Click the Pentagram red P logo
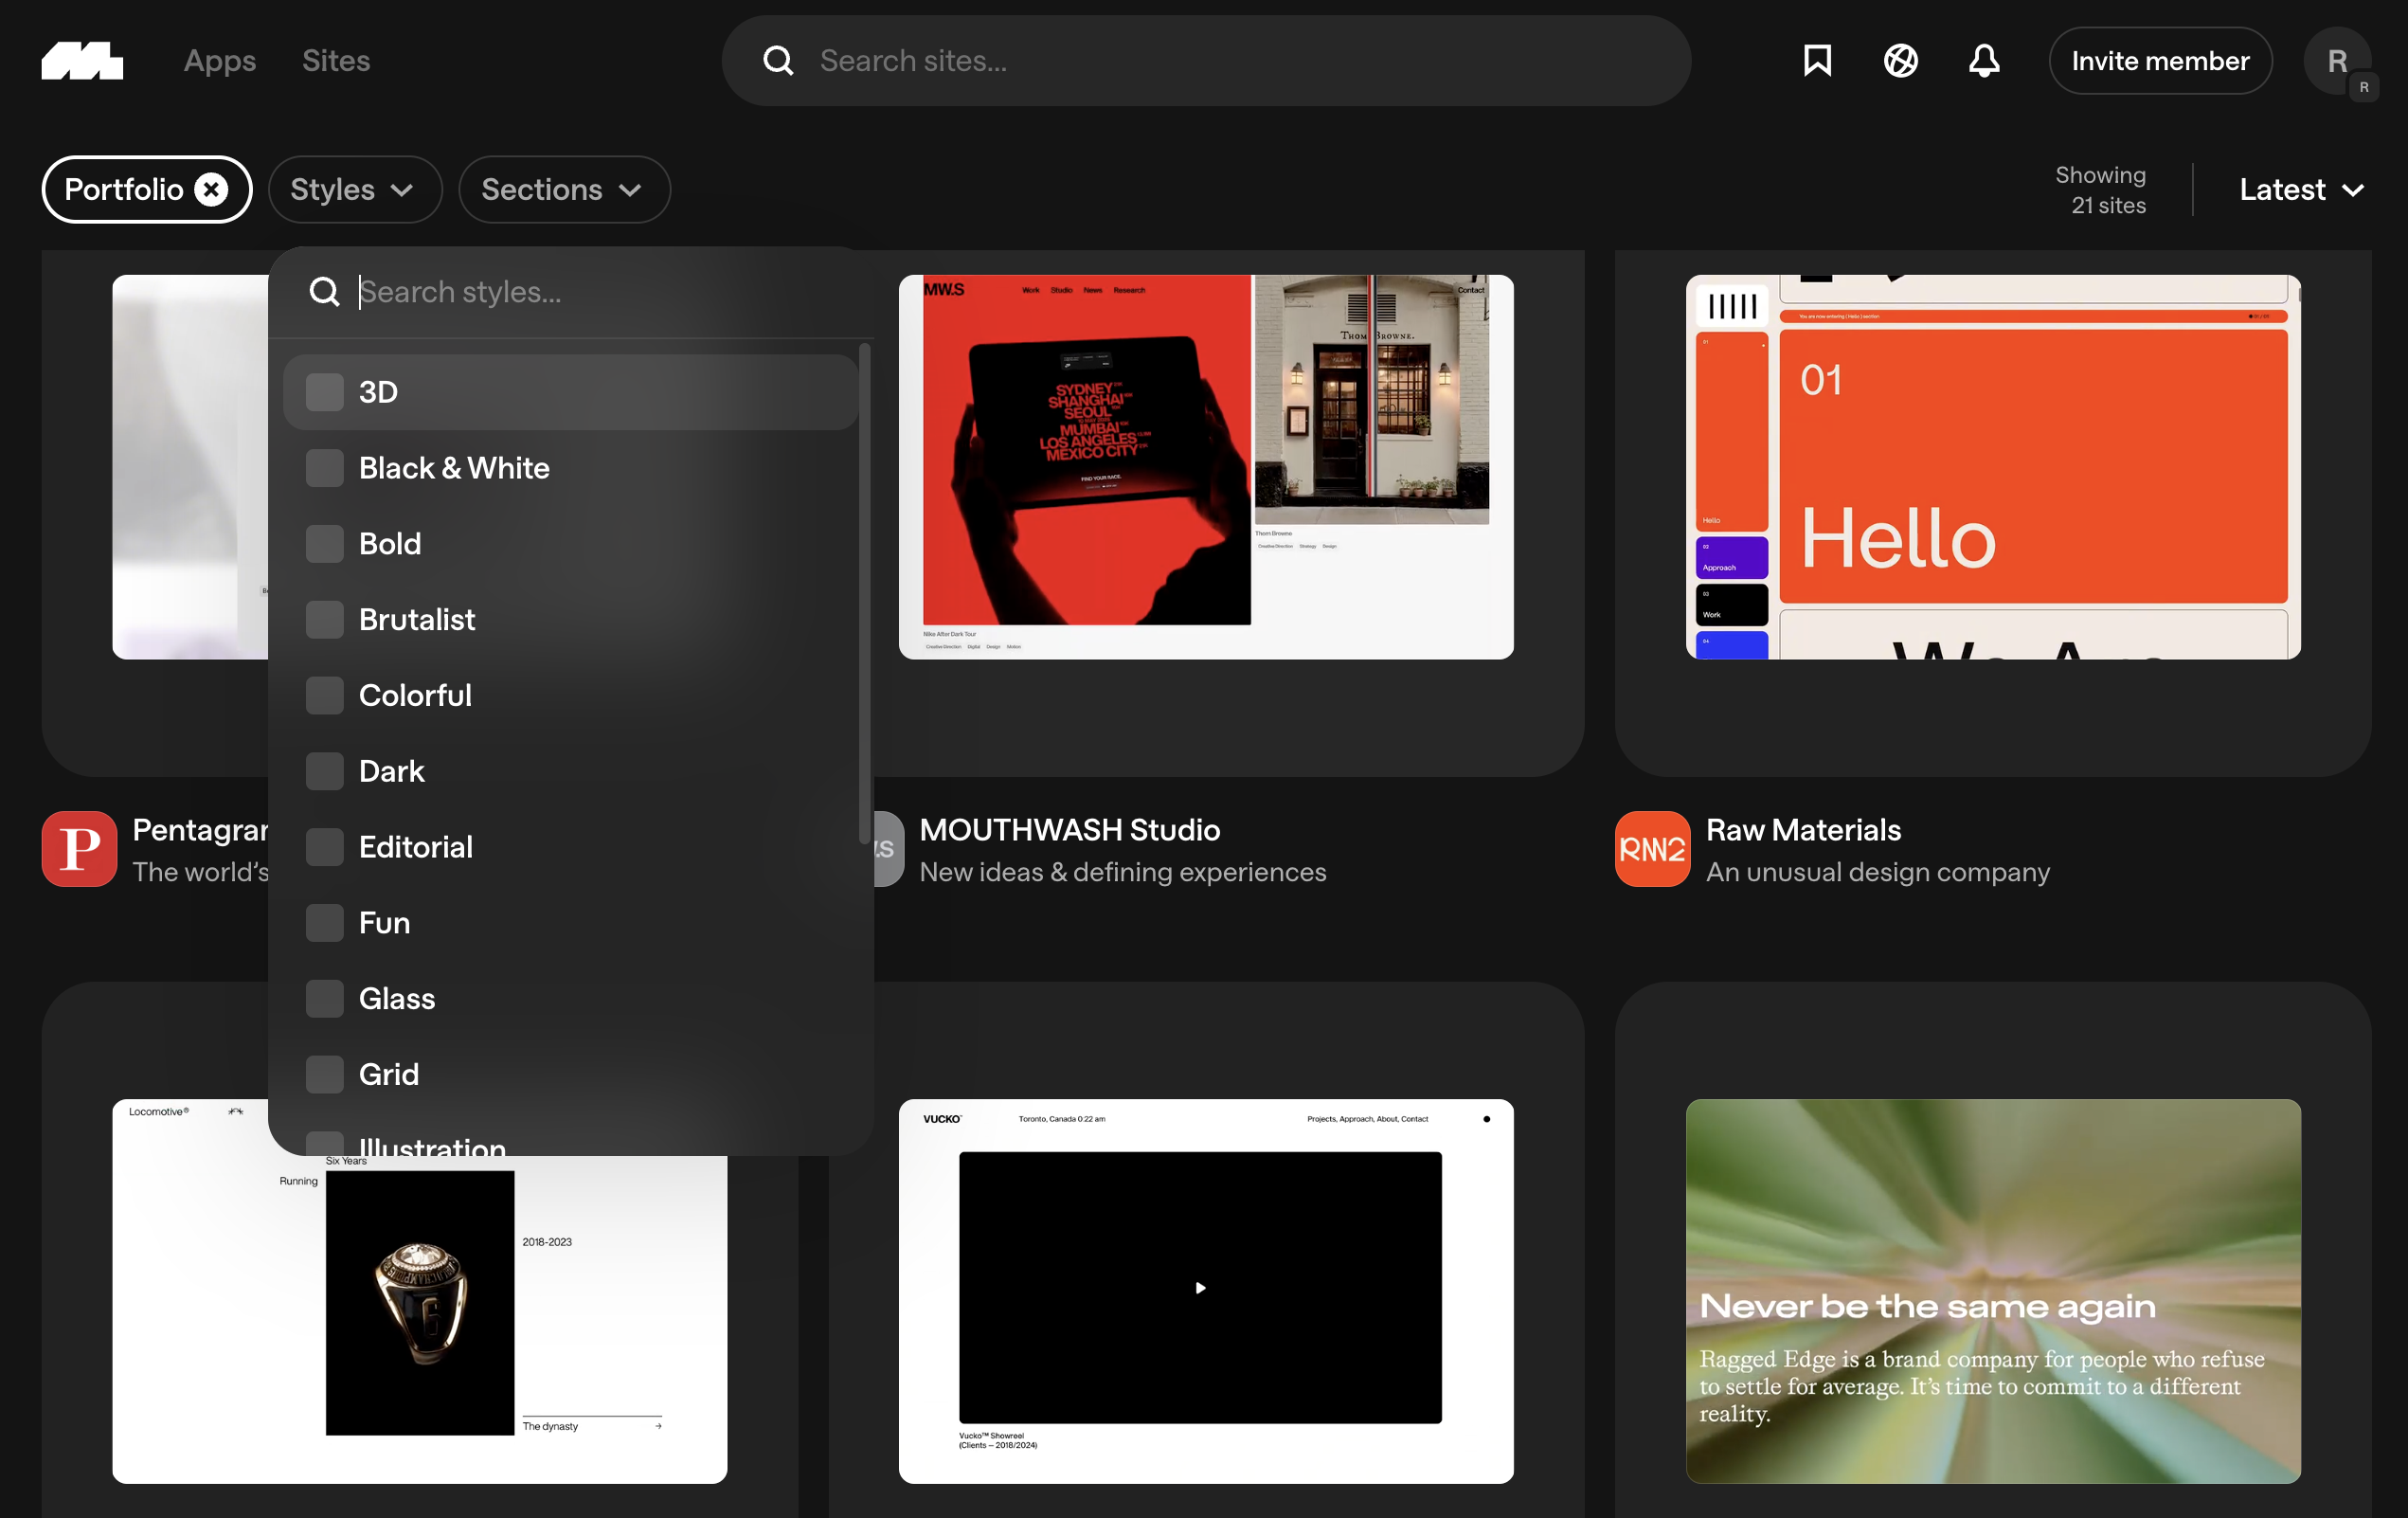 (80, 849)
